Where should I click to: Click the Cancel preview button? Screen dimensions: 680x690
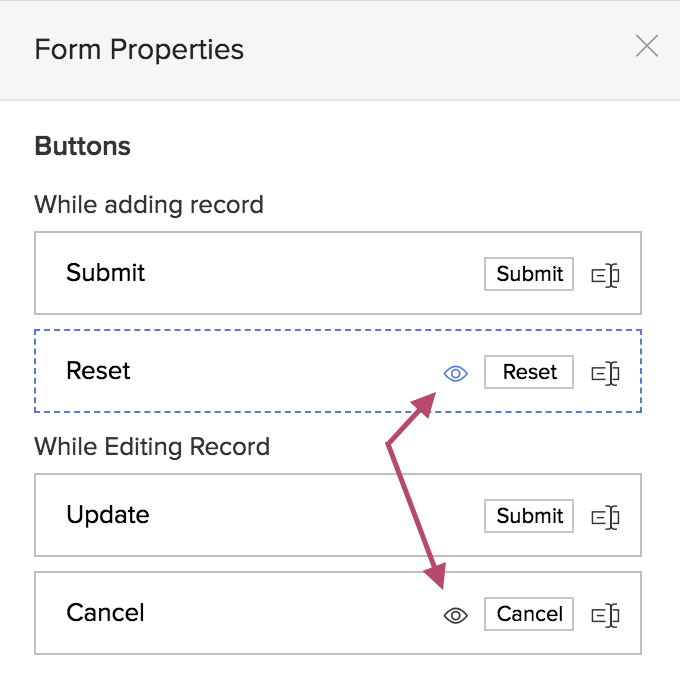point(529,614)
